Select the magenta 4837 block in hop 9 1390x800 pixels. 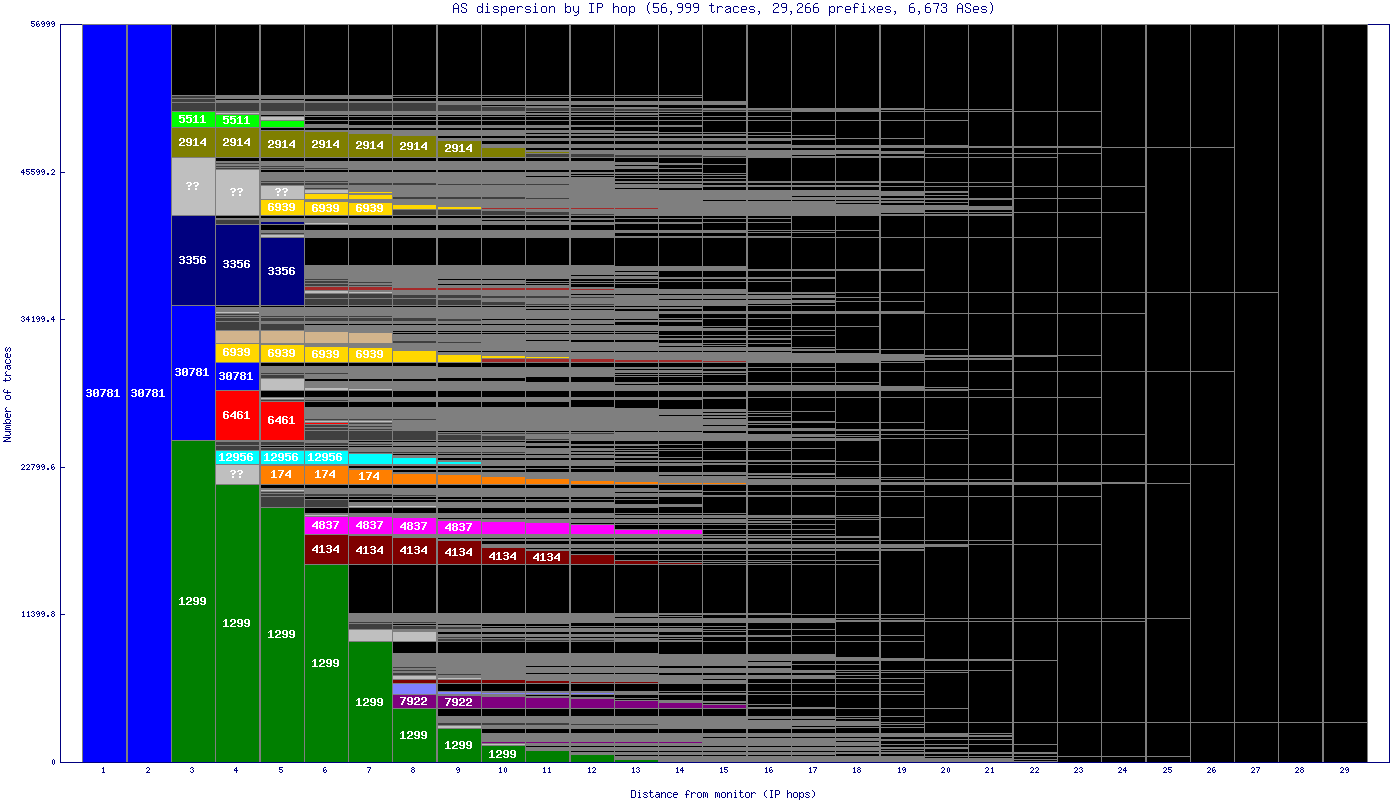pos(459,527)
